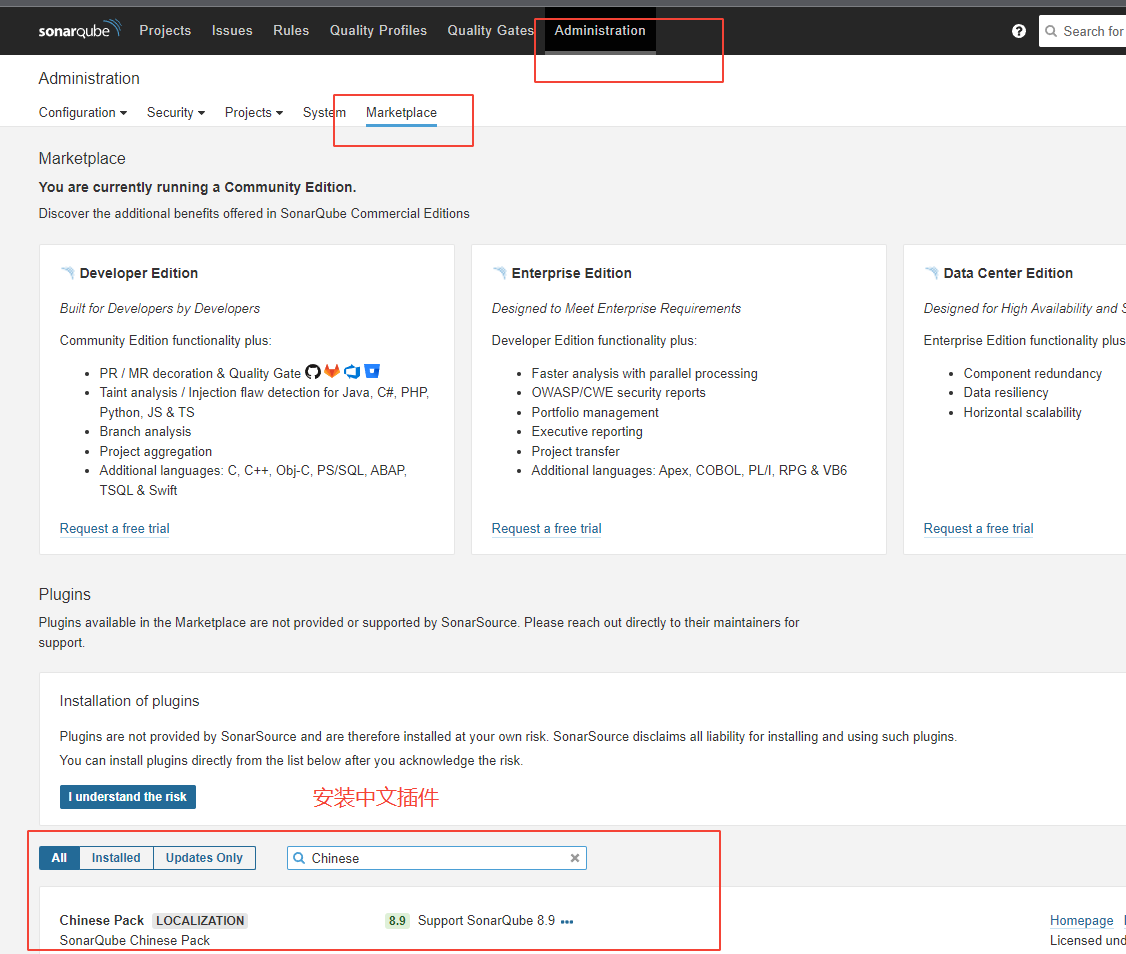Click the GitLab icon in Developer Edition
The width and height of the screenshot is (1126, 954).
coord(332,371)
